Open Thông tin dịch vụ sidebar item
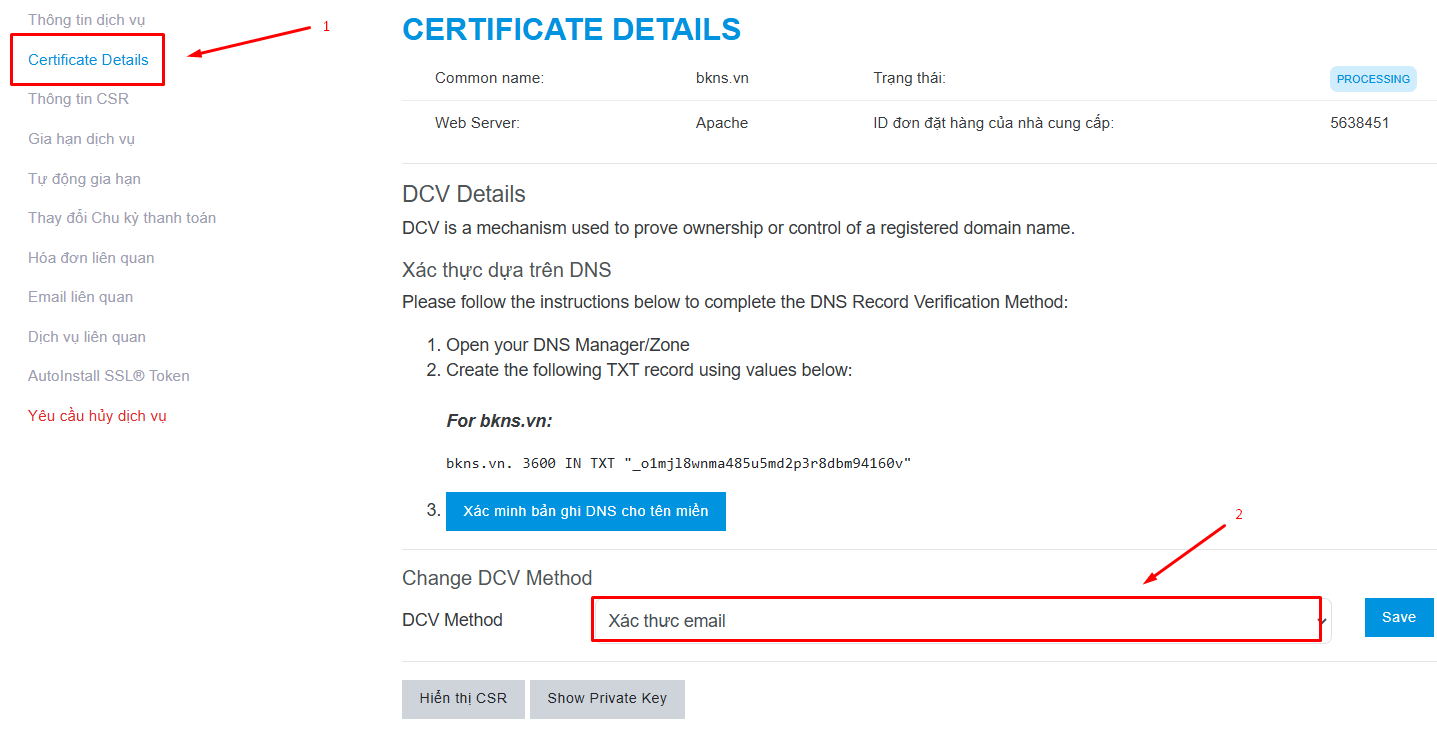This screenshot has height=748, width=1437. click(x=86, y=20)
